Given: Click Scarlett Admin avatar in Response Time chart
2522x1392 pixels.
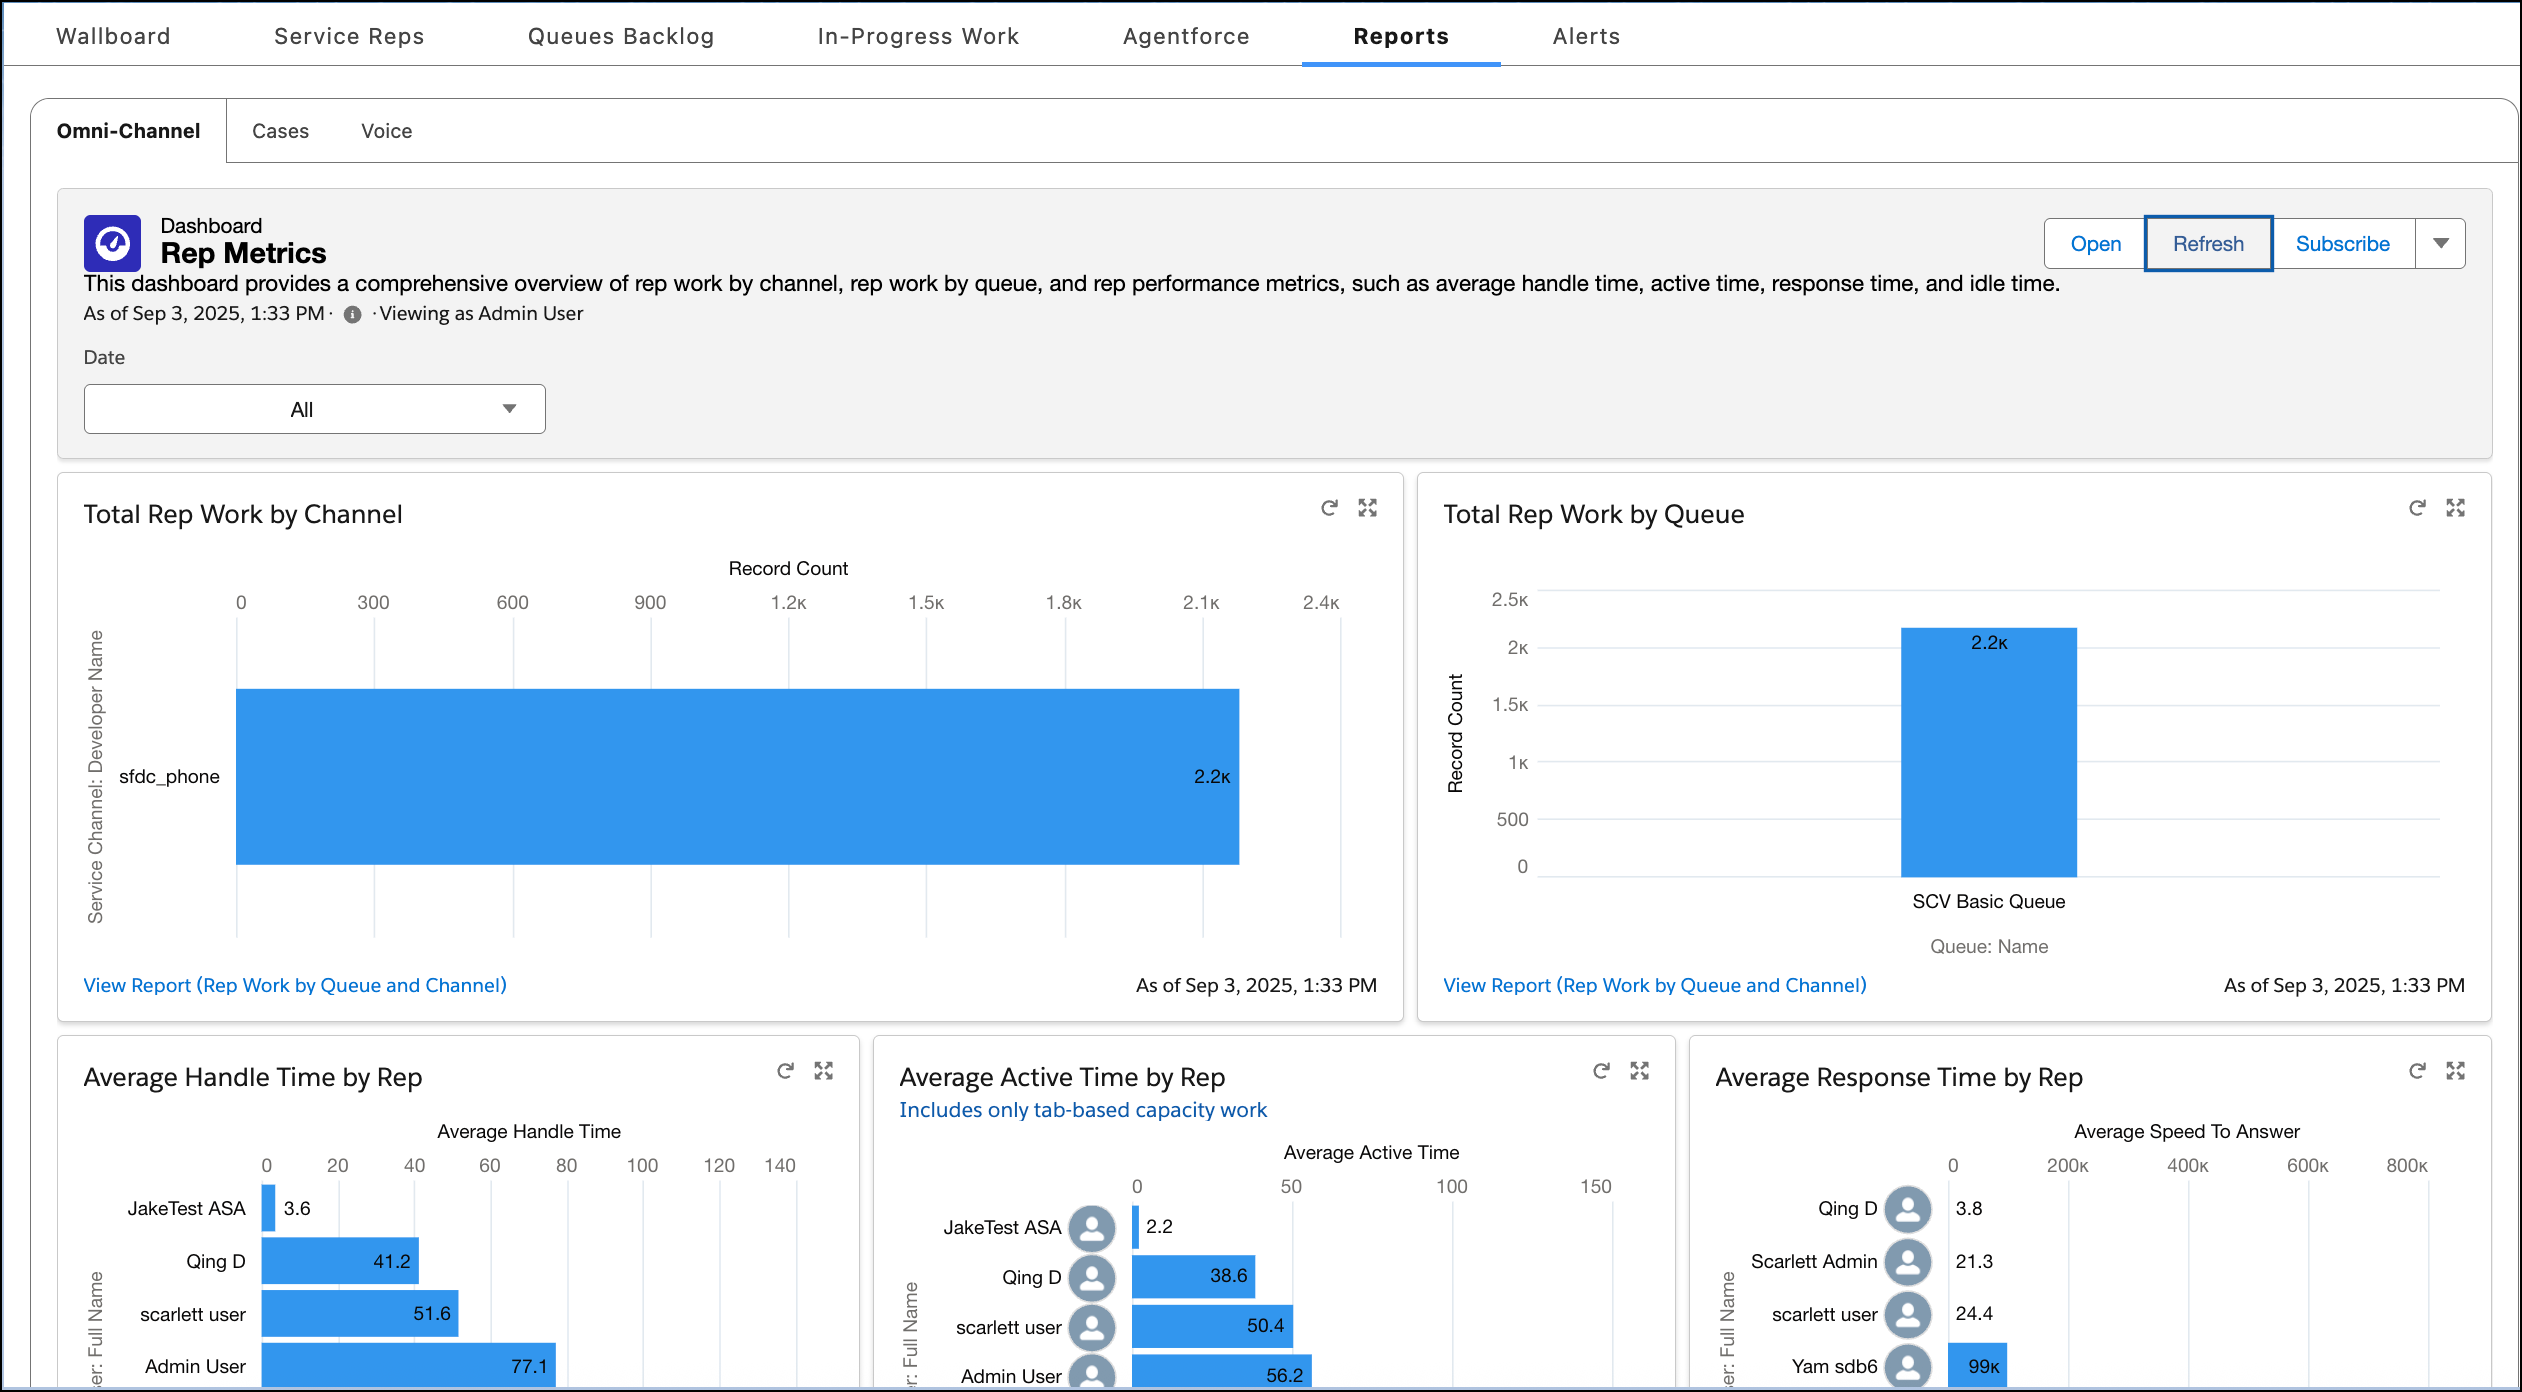Looking at the screenshot, I should tap(1908, 1262).
